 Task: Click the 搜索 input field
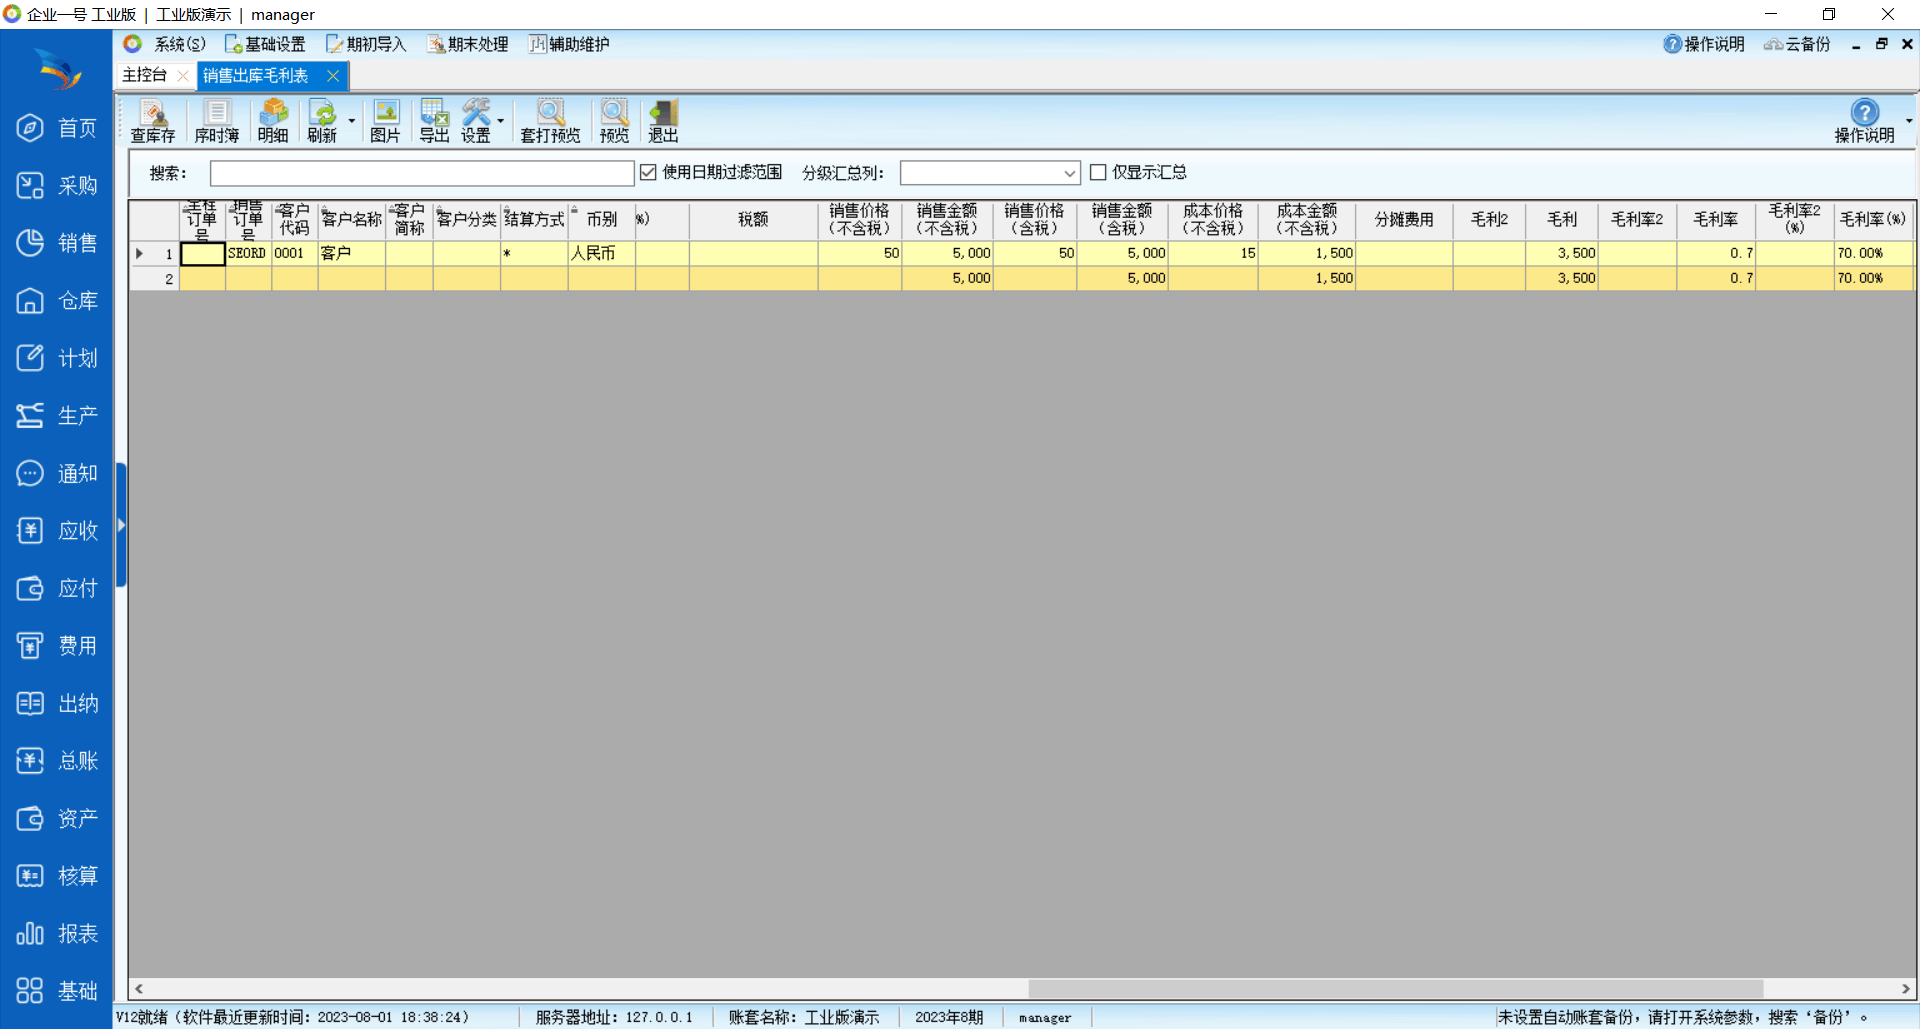coord(421,174)
